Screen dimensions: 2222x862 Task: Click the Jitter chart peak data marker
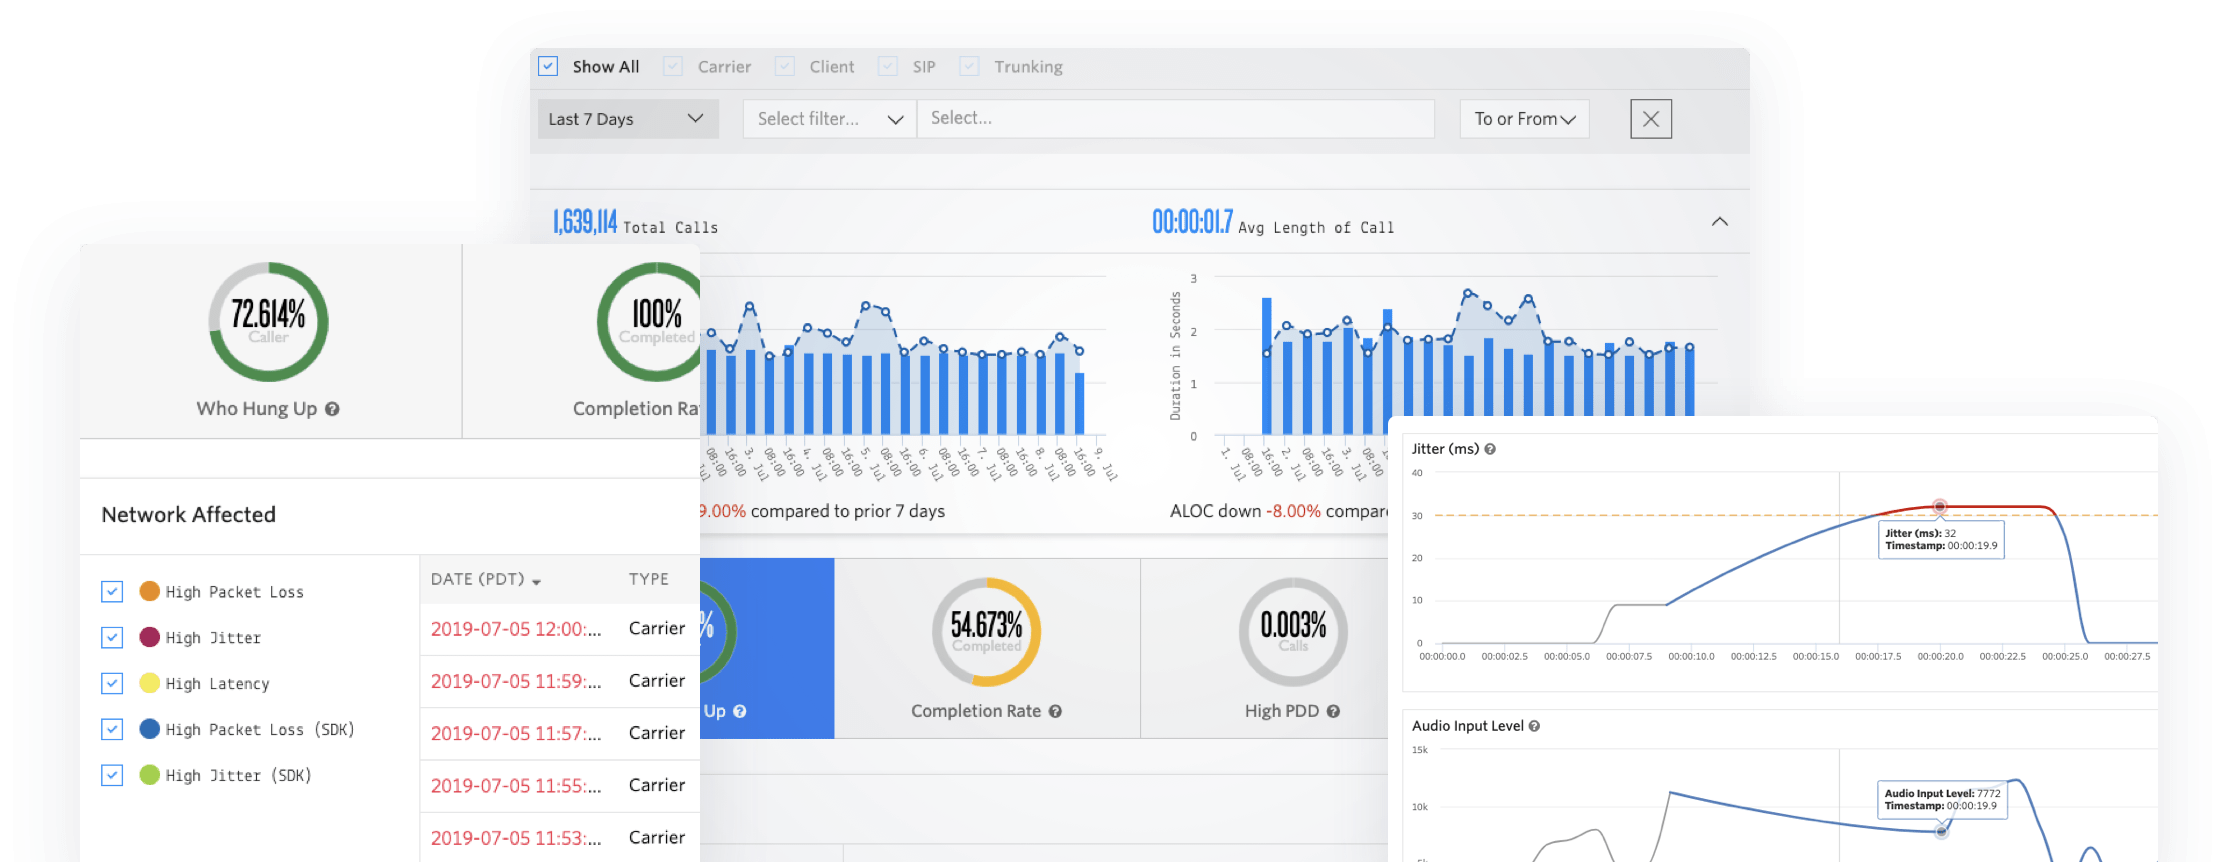coord(1940,507)
